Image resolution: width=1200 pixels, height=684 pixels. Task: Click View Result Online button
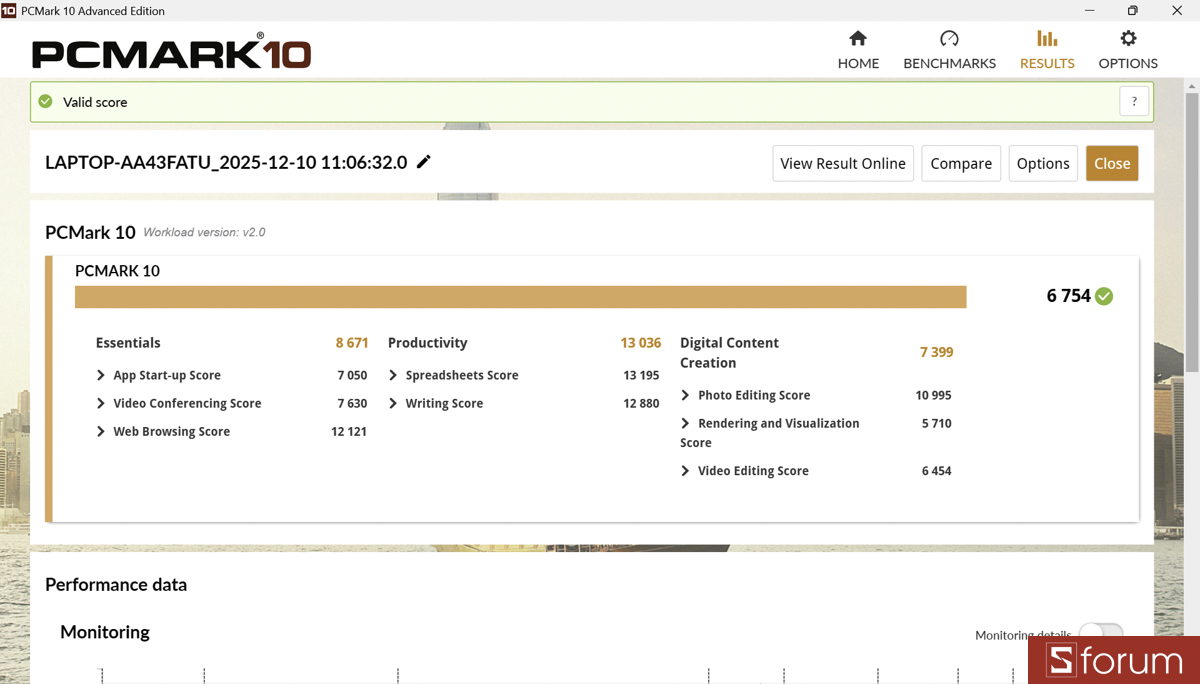point(843,163)
